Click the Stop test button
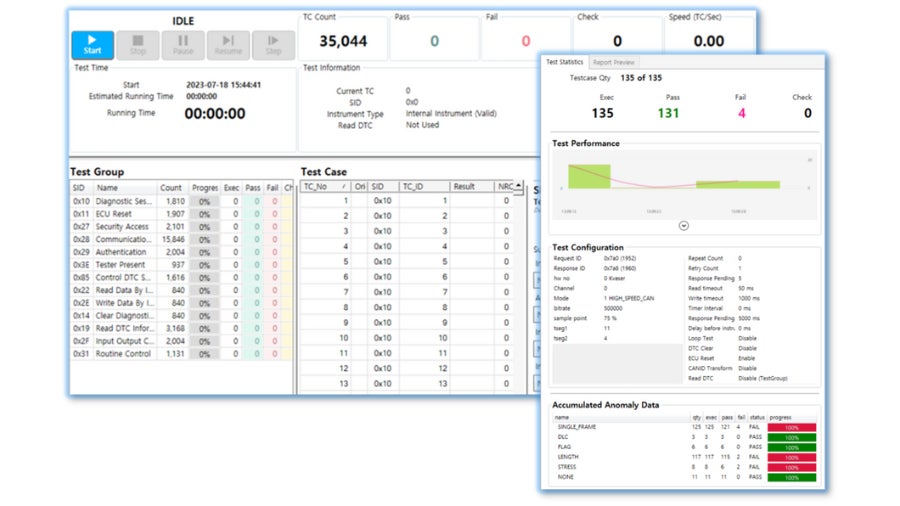This screenshot has height=506, width=900. 138,45
